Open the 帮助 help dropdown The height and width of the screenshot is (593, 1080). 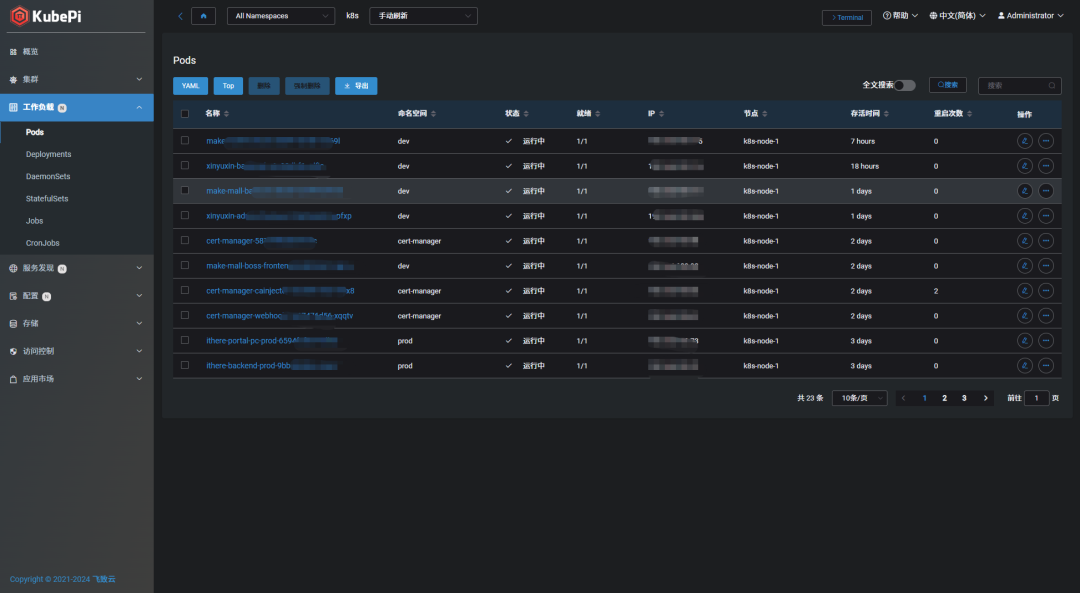click(x=900, y=16)
